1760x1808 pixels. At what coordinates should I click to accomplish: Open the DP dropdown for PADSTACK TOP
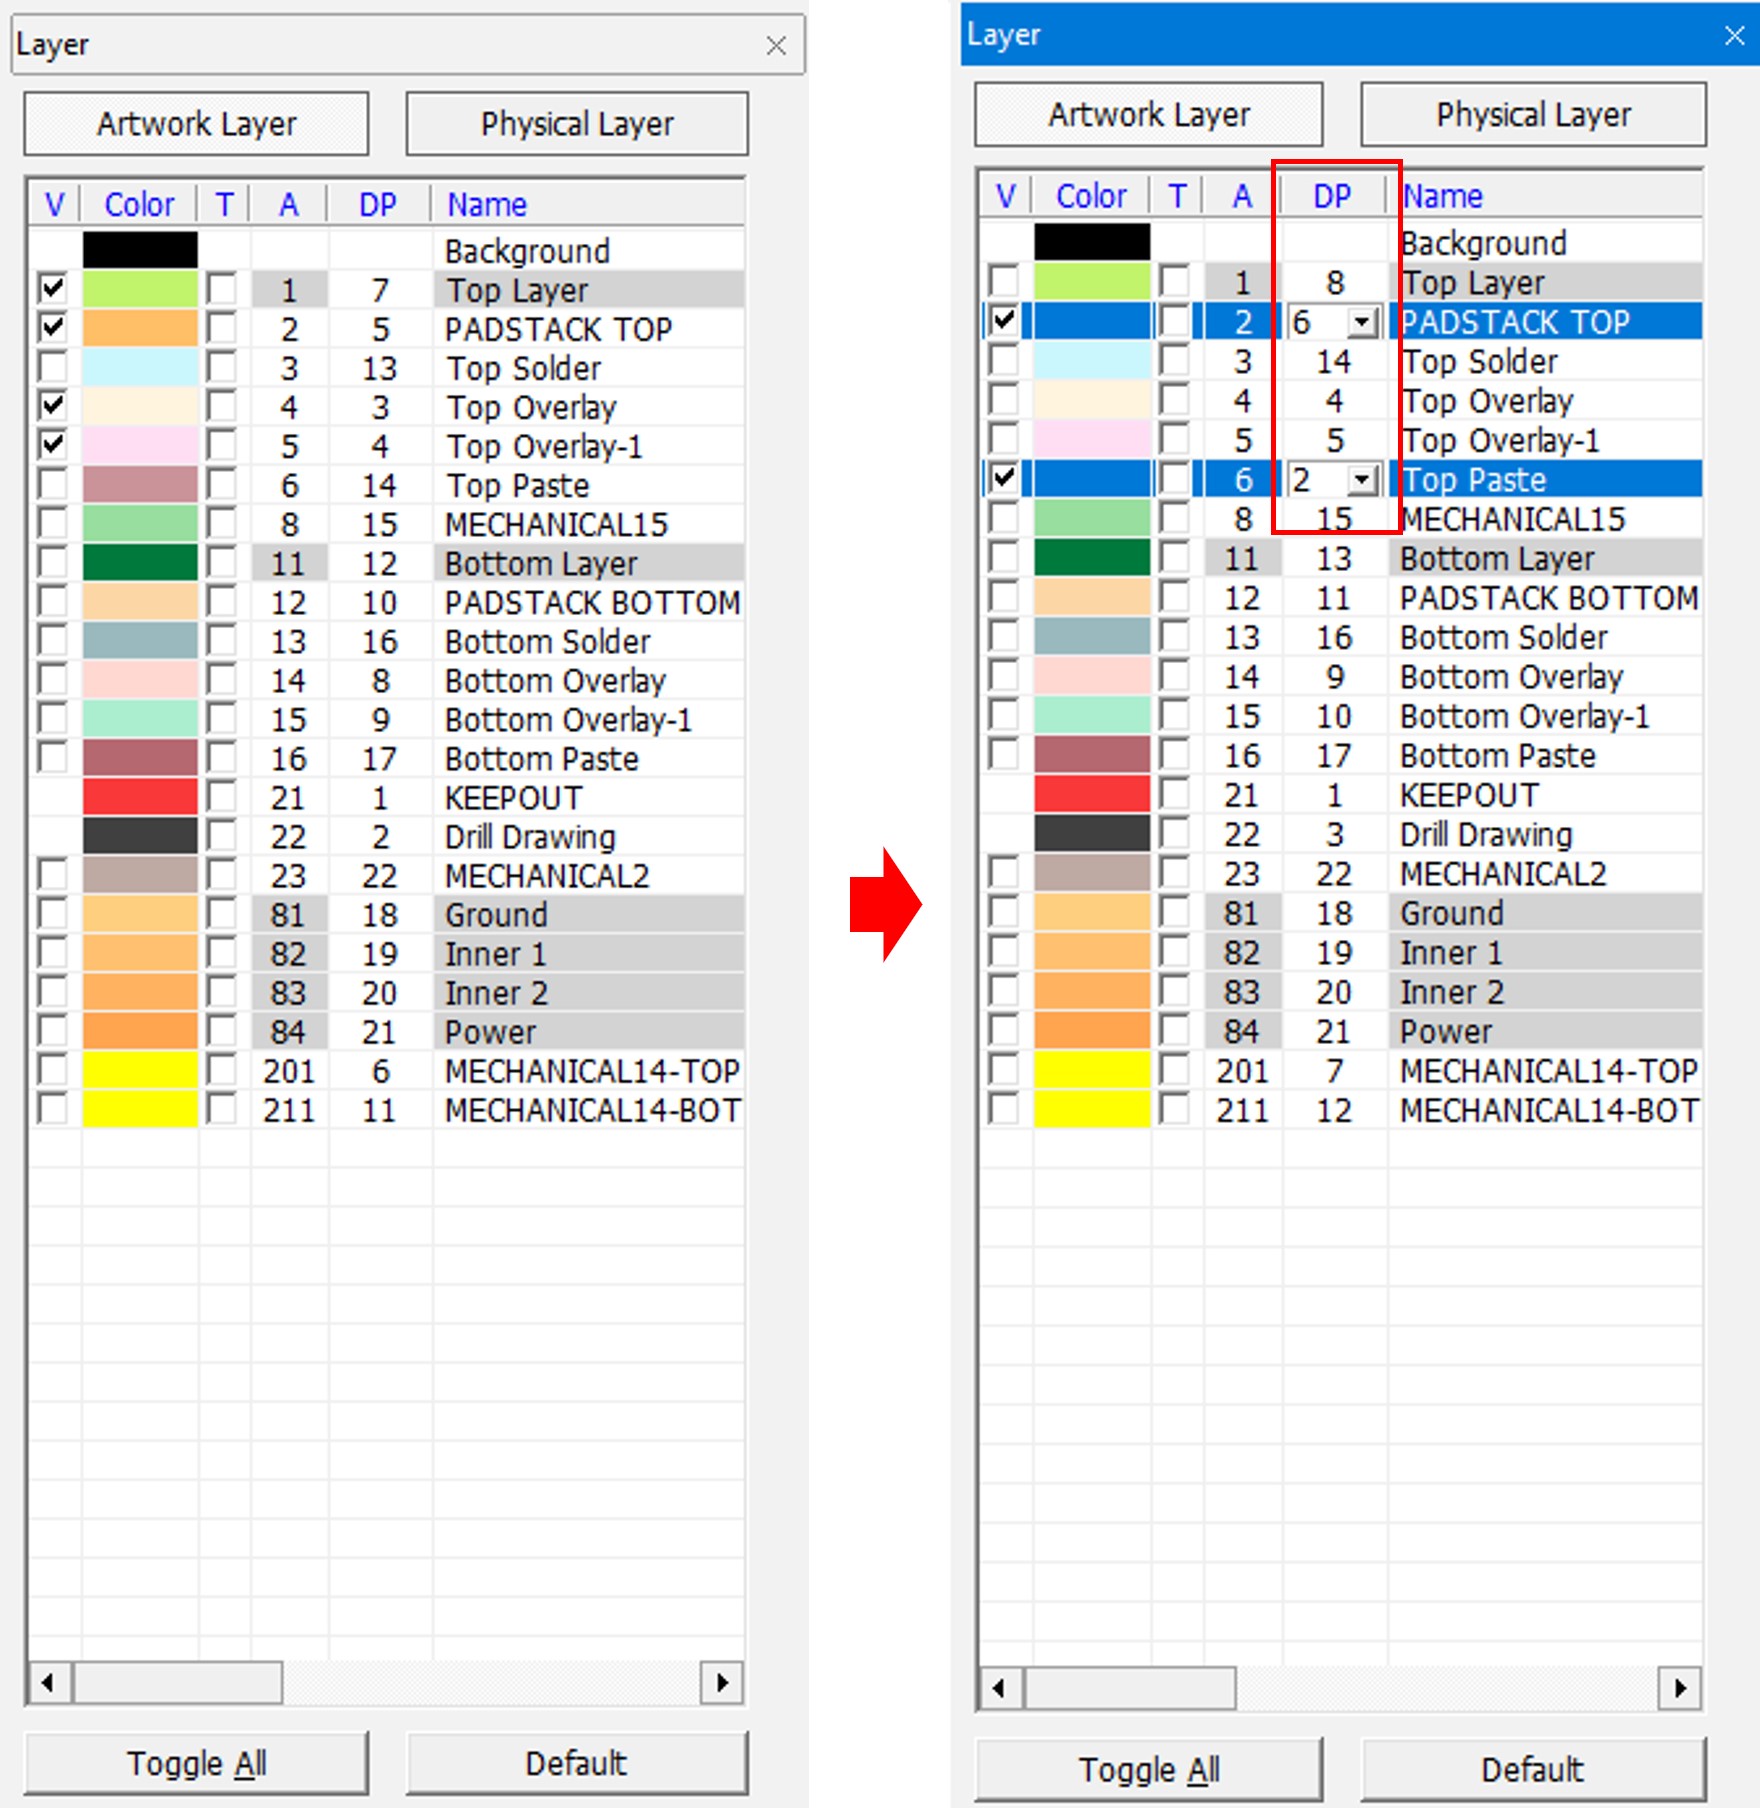[x=1361, y=323]
